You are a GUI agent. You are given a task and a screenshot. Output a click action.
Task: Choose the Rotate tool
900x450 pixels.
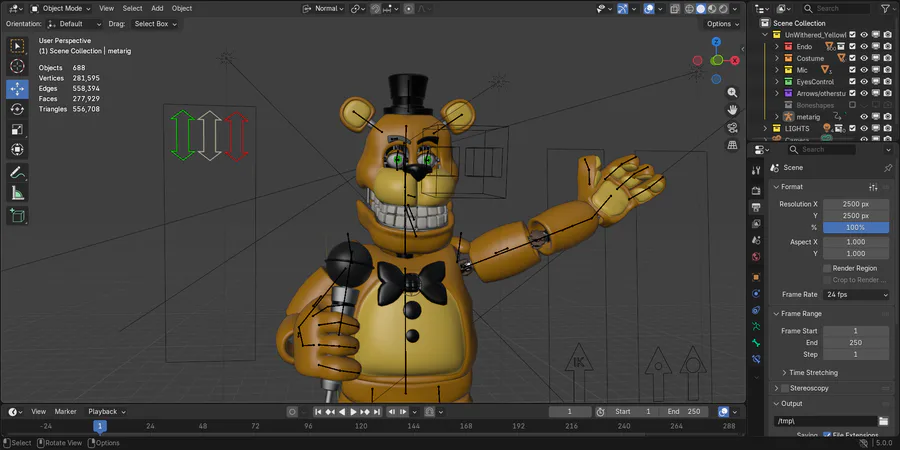point(17,109)
